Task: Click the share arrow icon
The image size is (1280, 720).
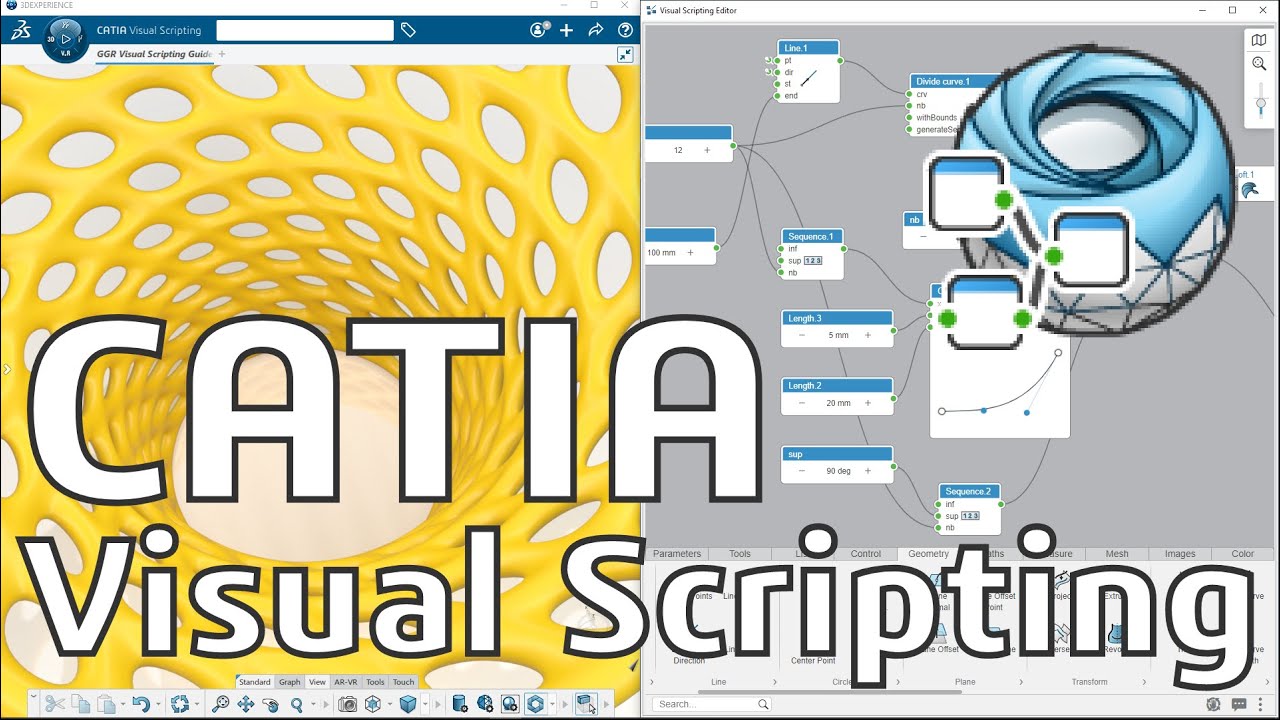Action: click(596, 30)
